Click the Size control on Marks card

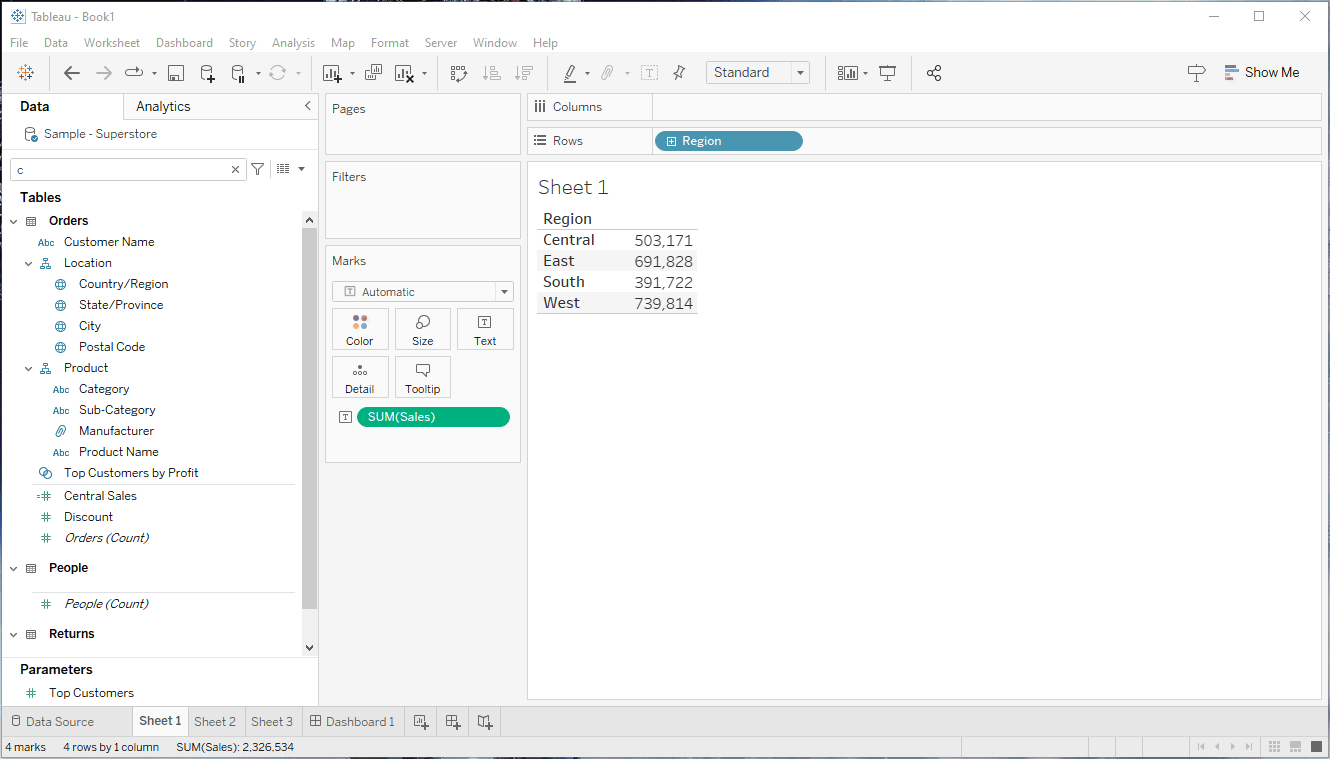[x=422, y=329]
